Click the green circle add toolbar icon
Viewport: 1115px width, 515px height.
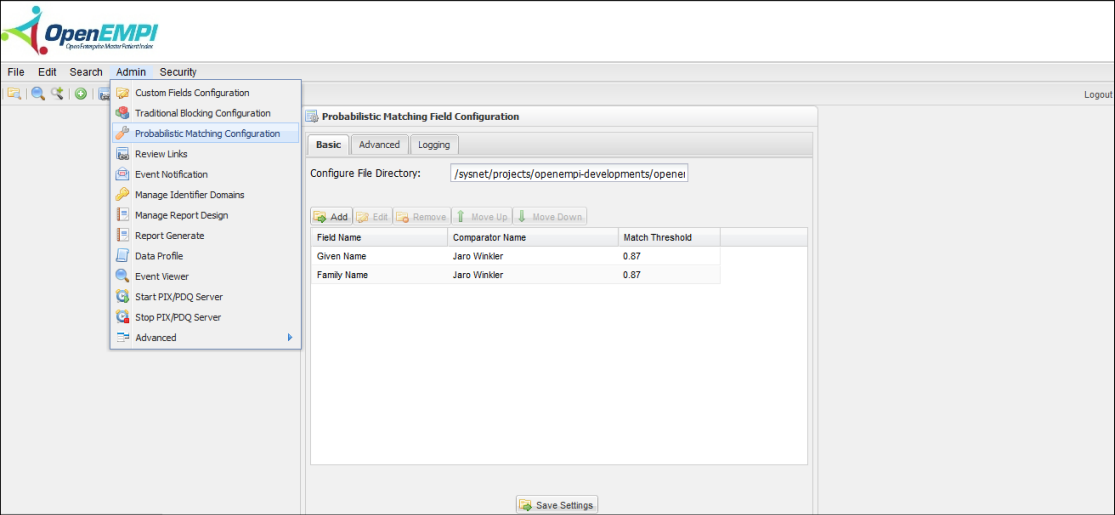coord(81,93)
